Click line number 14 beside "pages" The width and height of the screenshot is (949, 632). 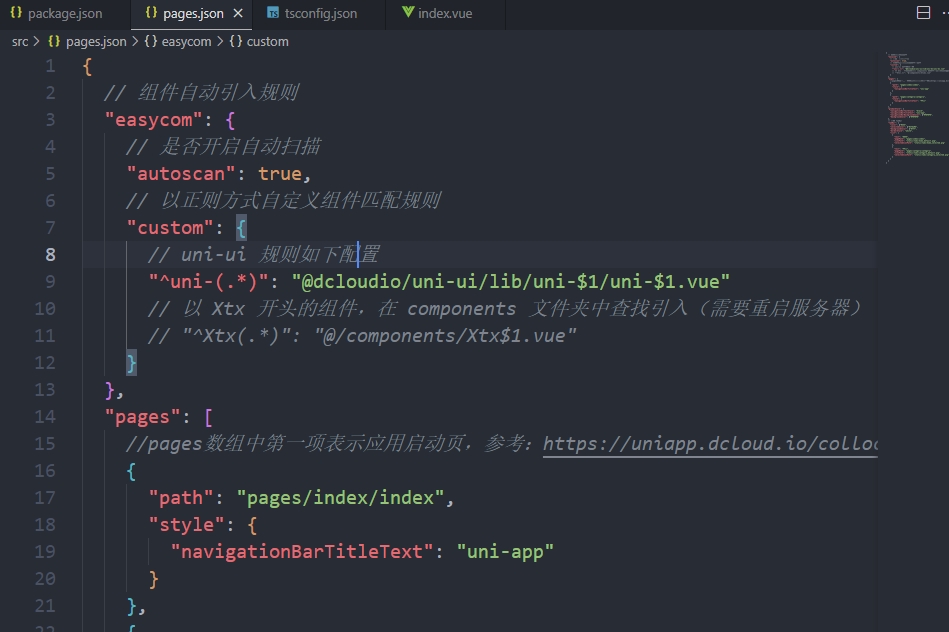tap(45, 416)
